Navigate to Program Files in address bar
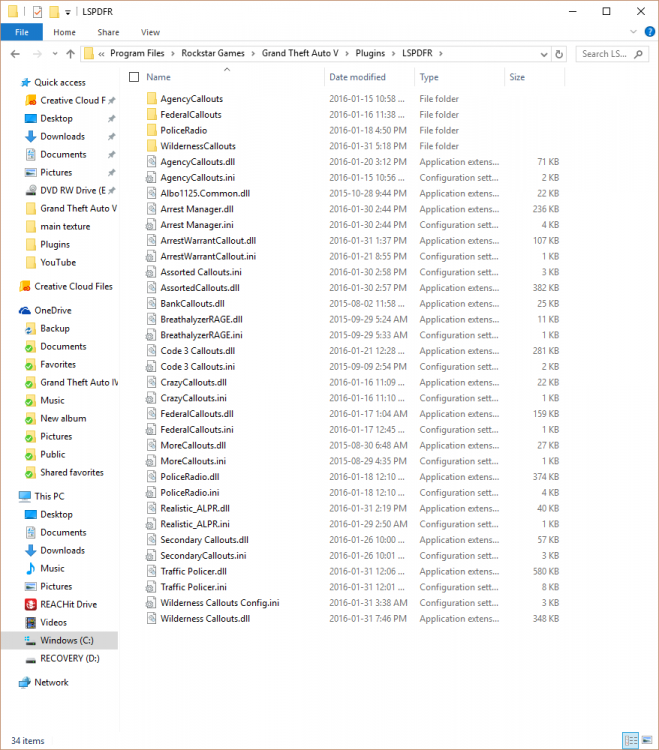This screenshot has height=750, width=659. pyautogui.click(x=137, y=53)
